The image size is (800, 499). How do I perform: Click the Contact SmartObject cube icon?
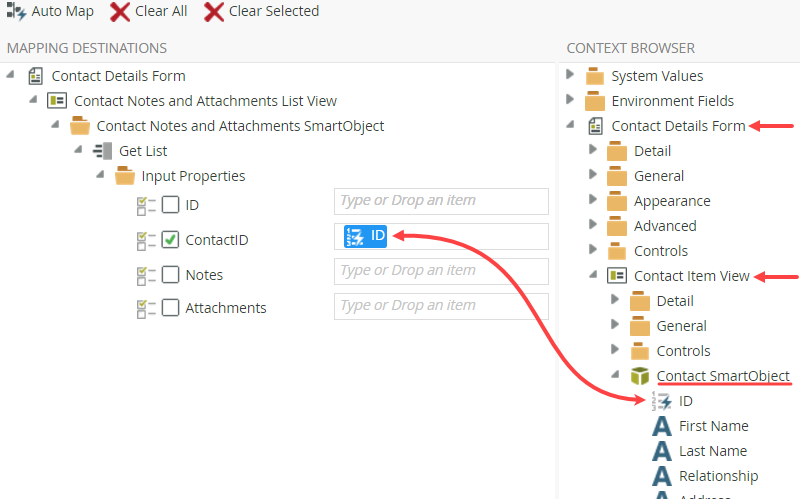[641, 376]
